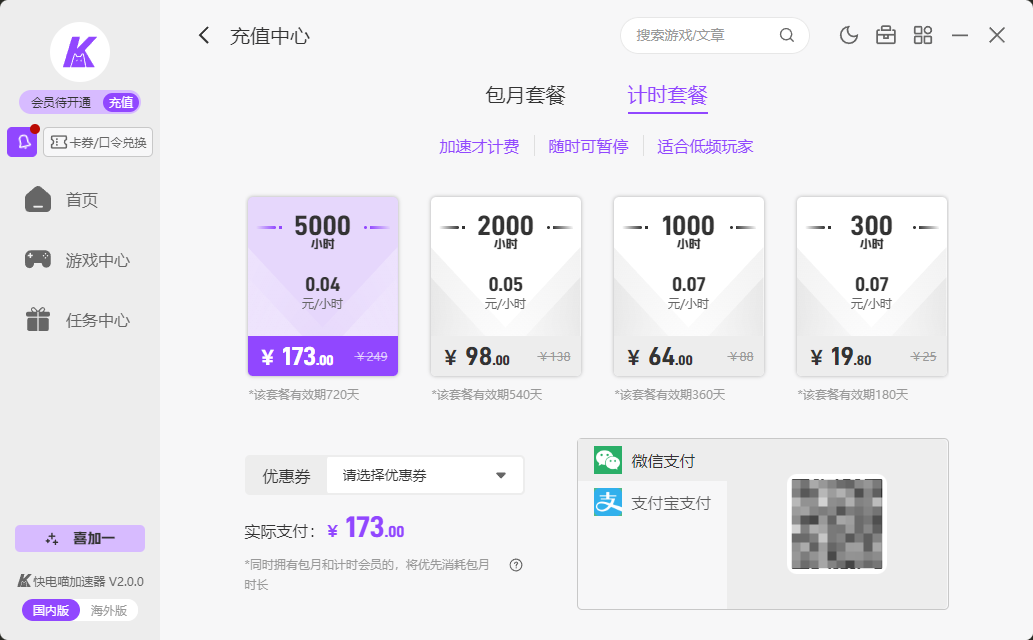
Task: Click the gamepad icon in sidebar
Action: click(38, 259)
